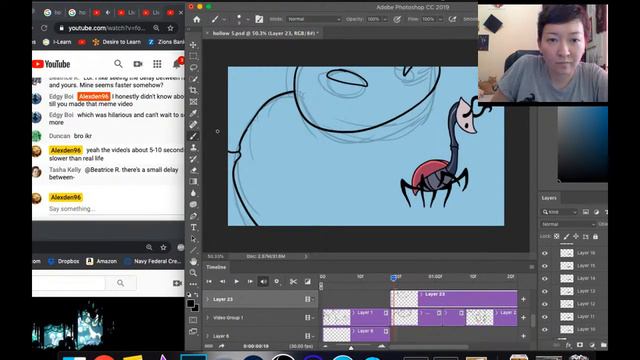
Task: Select the hollow 5.psd document tab
Action: pyautogui.click(x=265, y=33)
